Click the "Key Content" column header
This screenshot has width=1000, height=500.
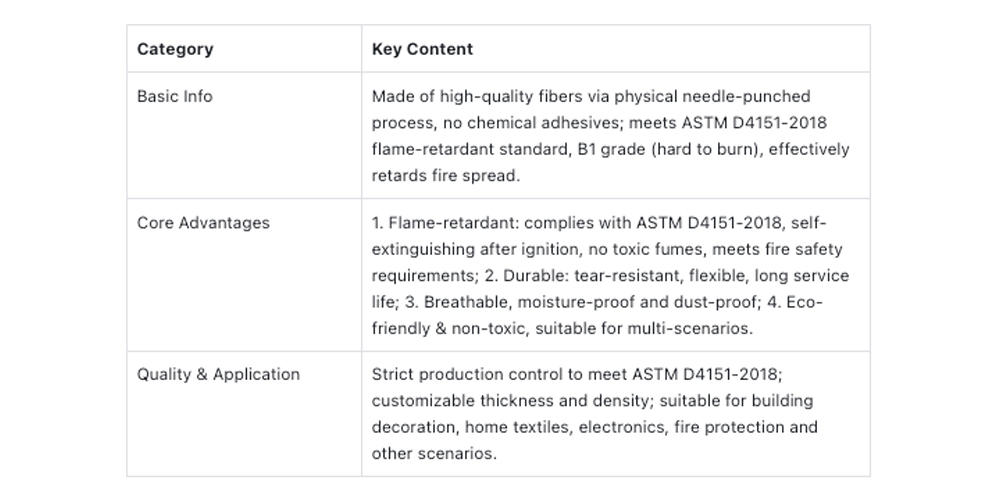422,49
